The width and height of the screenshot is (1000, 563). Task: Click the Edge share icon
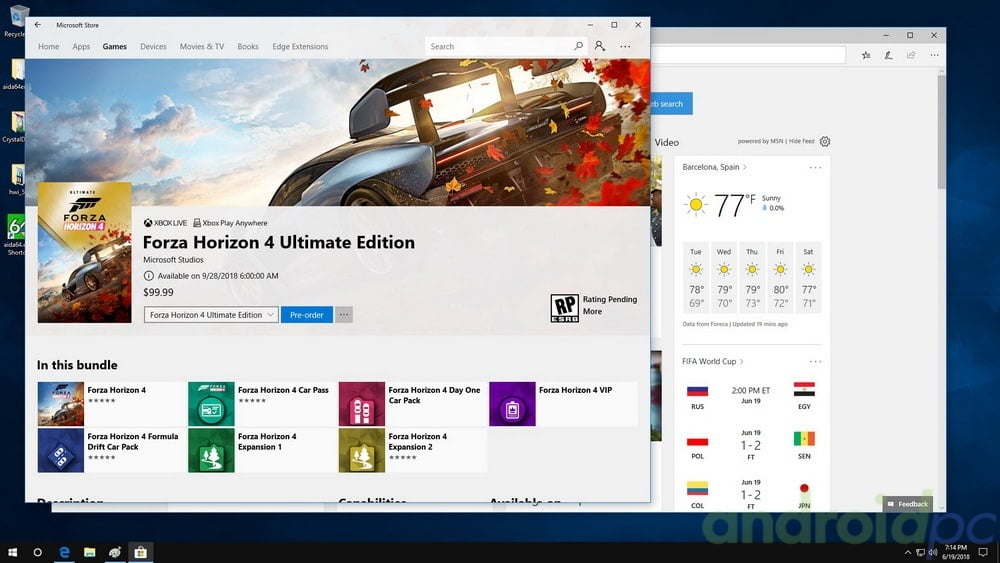tap(911, 55)
